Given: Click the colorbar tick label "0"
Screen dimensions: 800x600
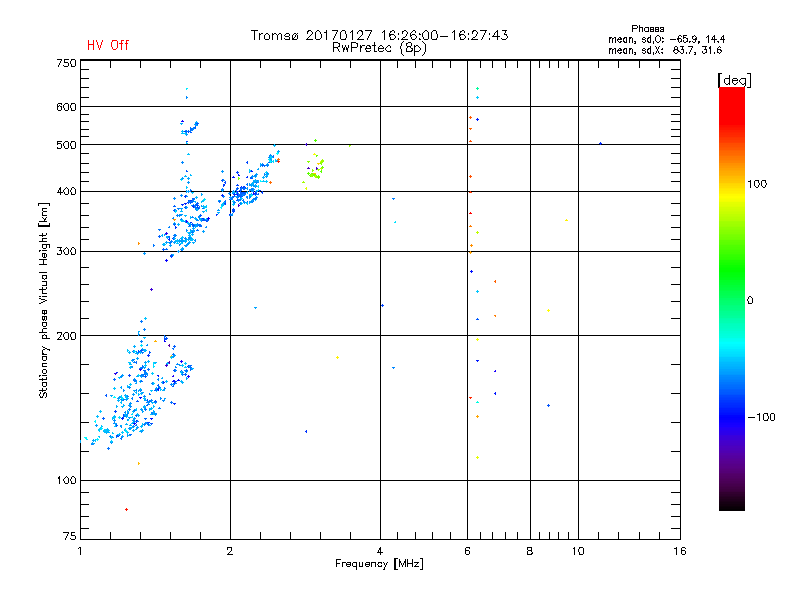Looking at the screenshot, I should [x=750, y=301].
